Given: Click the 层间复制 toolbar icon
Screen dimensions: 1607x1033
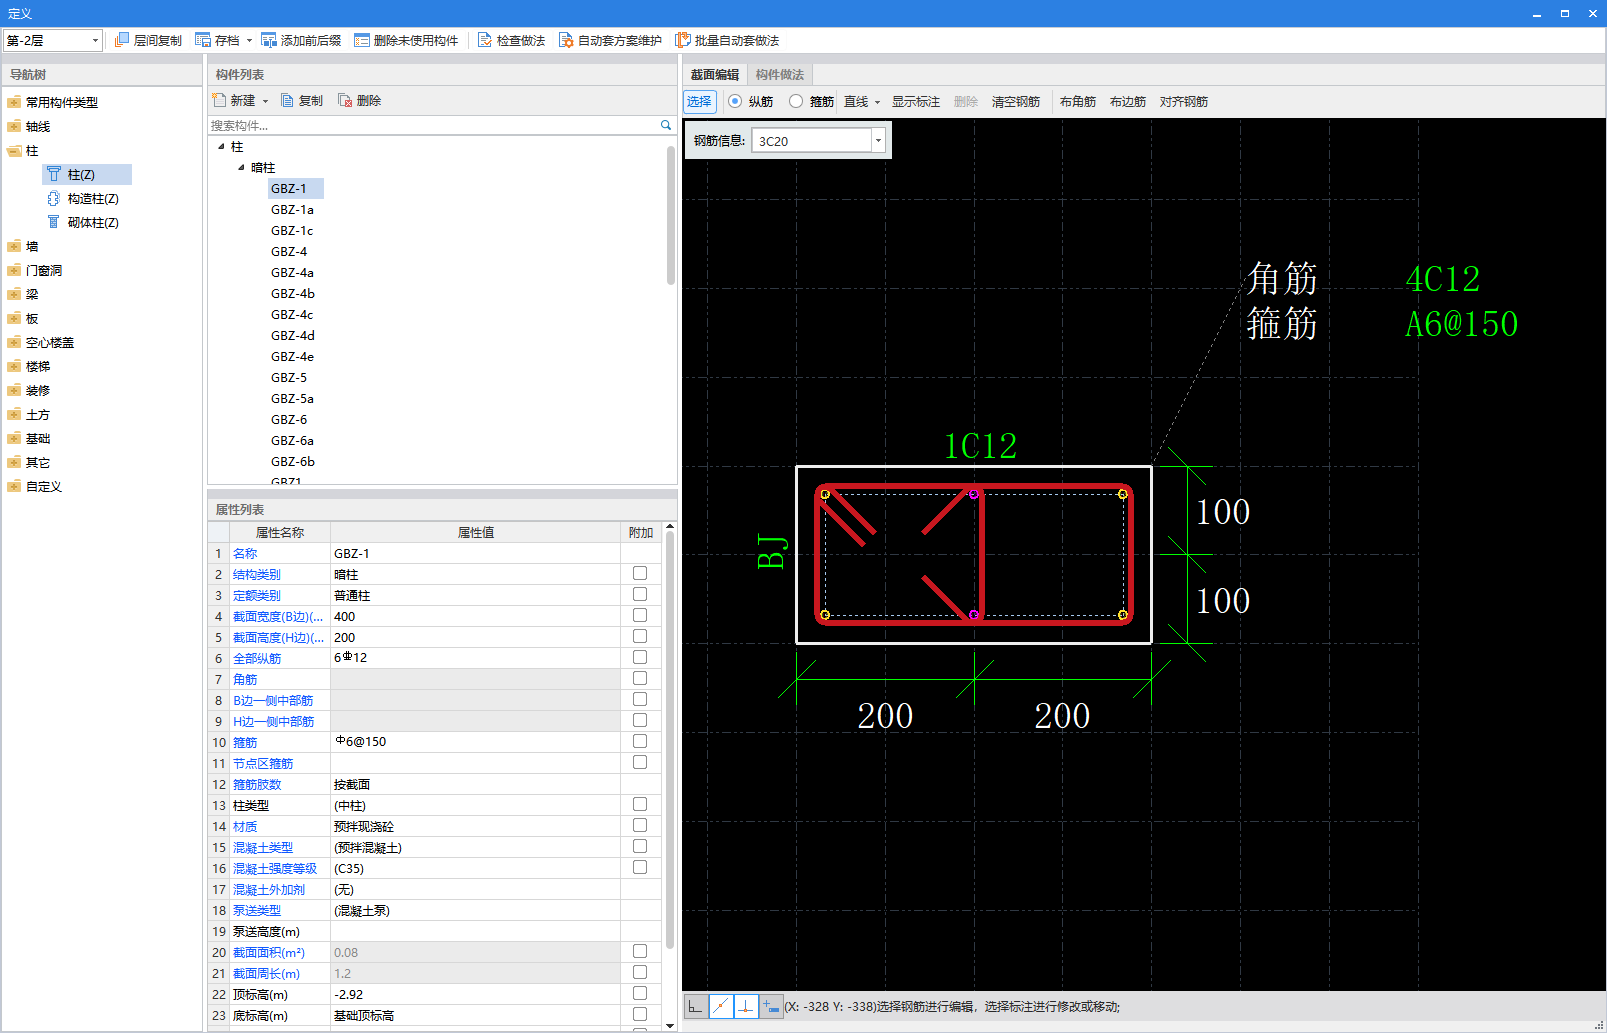Looking at the screenshot, I should pyautogui.click(x=122, y=40).
